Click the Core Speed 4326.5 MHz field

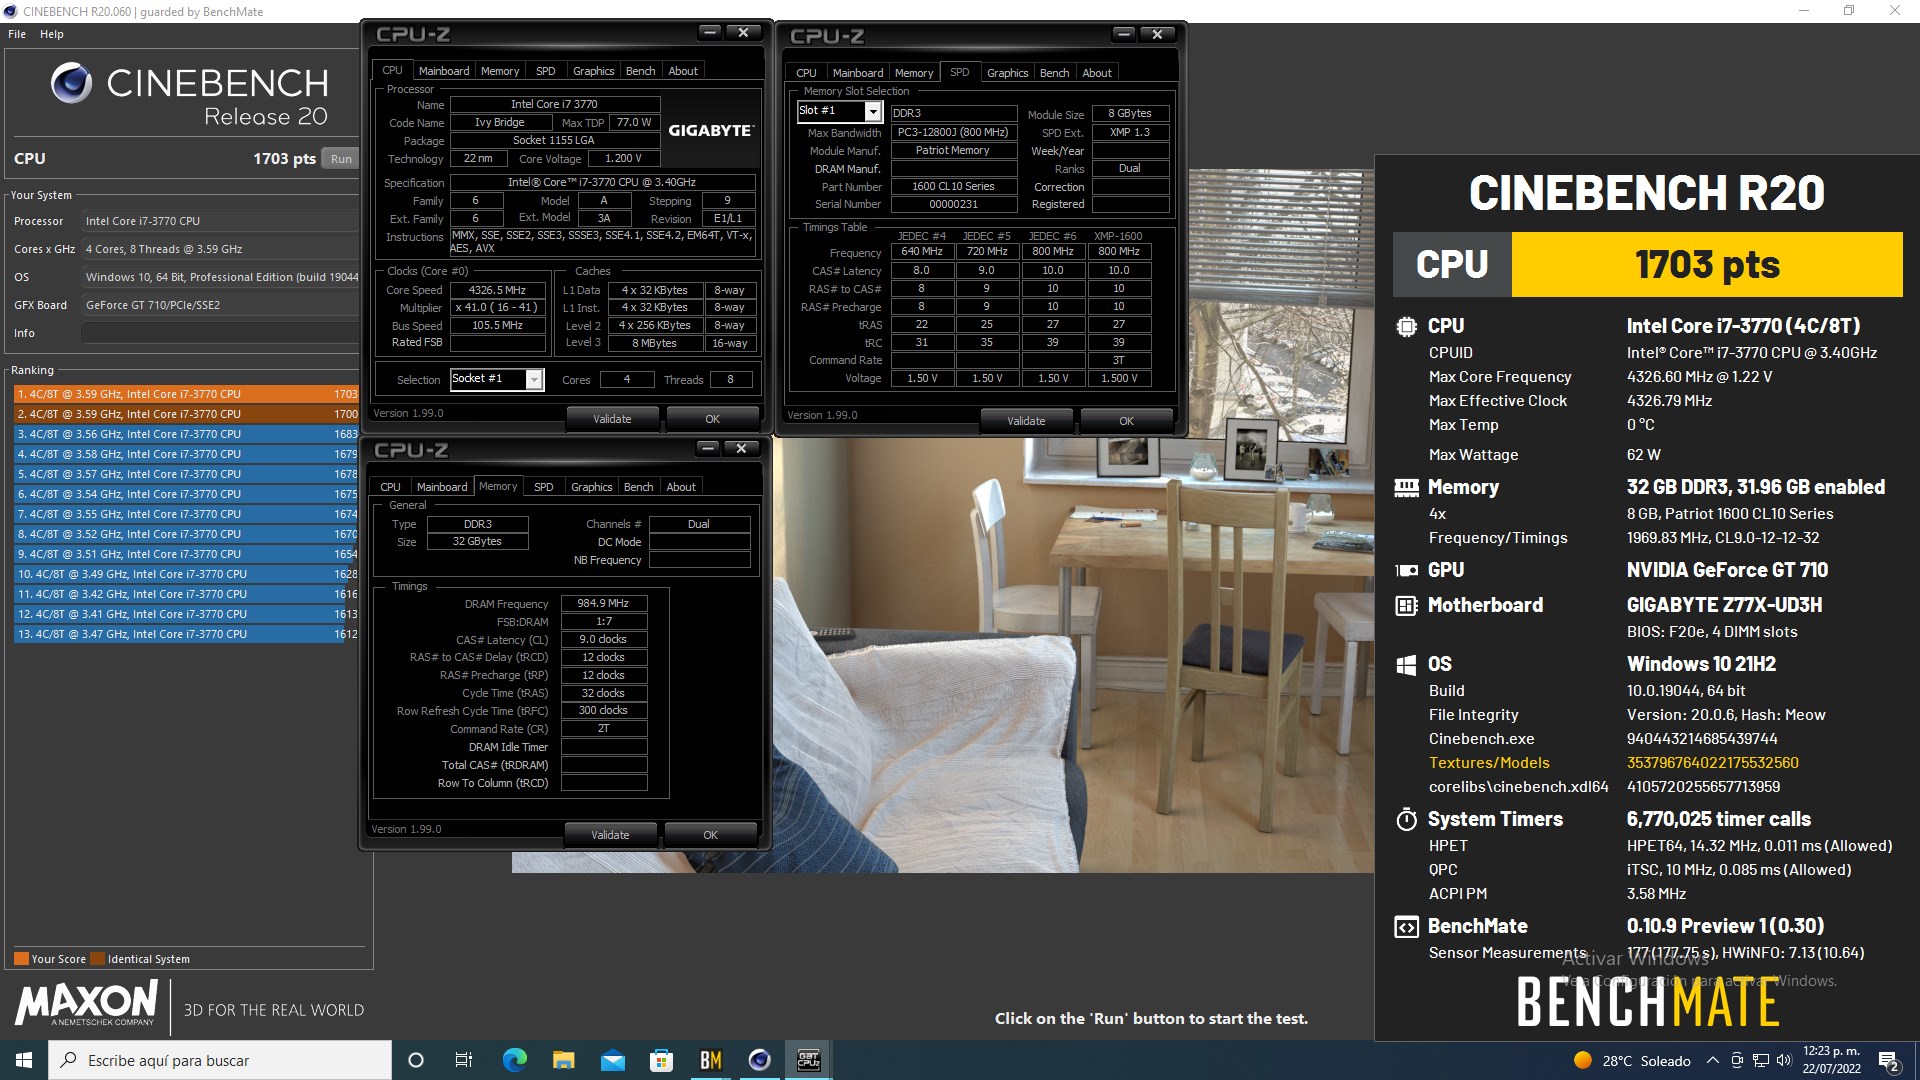click(x=497, y=290)
